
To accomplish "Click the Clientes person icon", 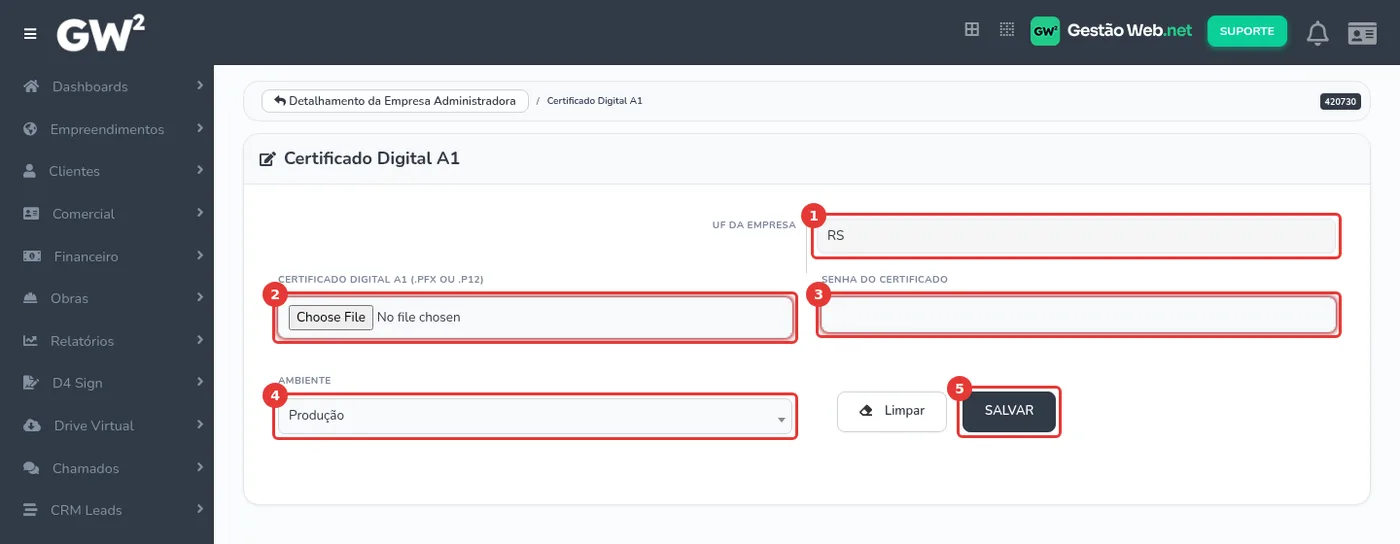I will click(x=30, y=171).
